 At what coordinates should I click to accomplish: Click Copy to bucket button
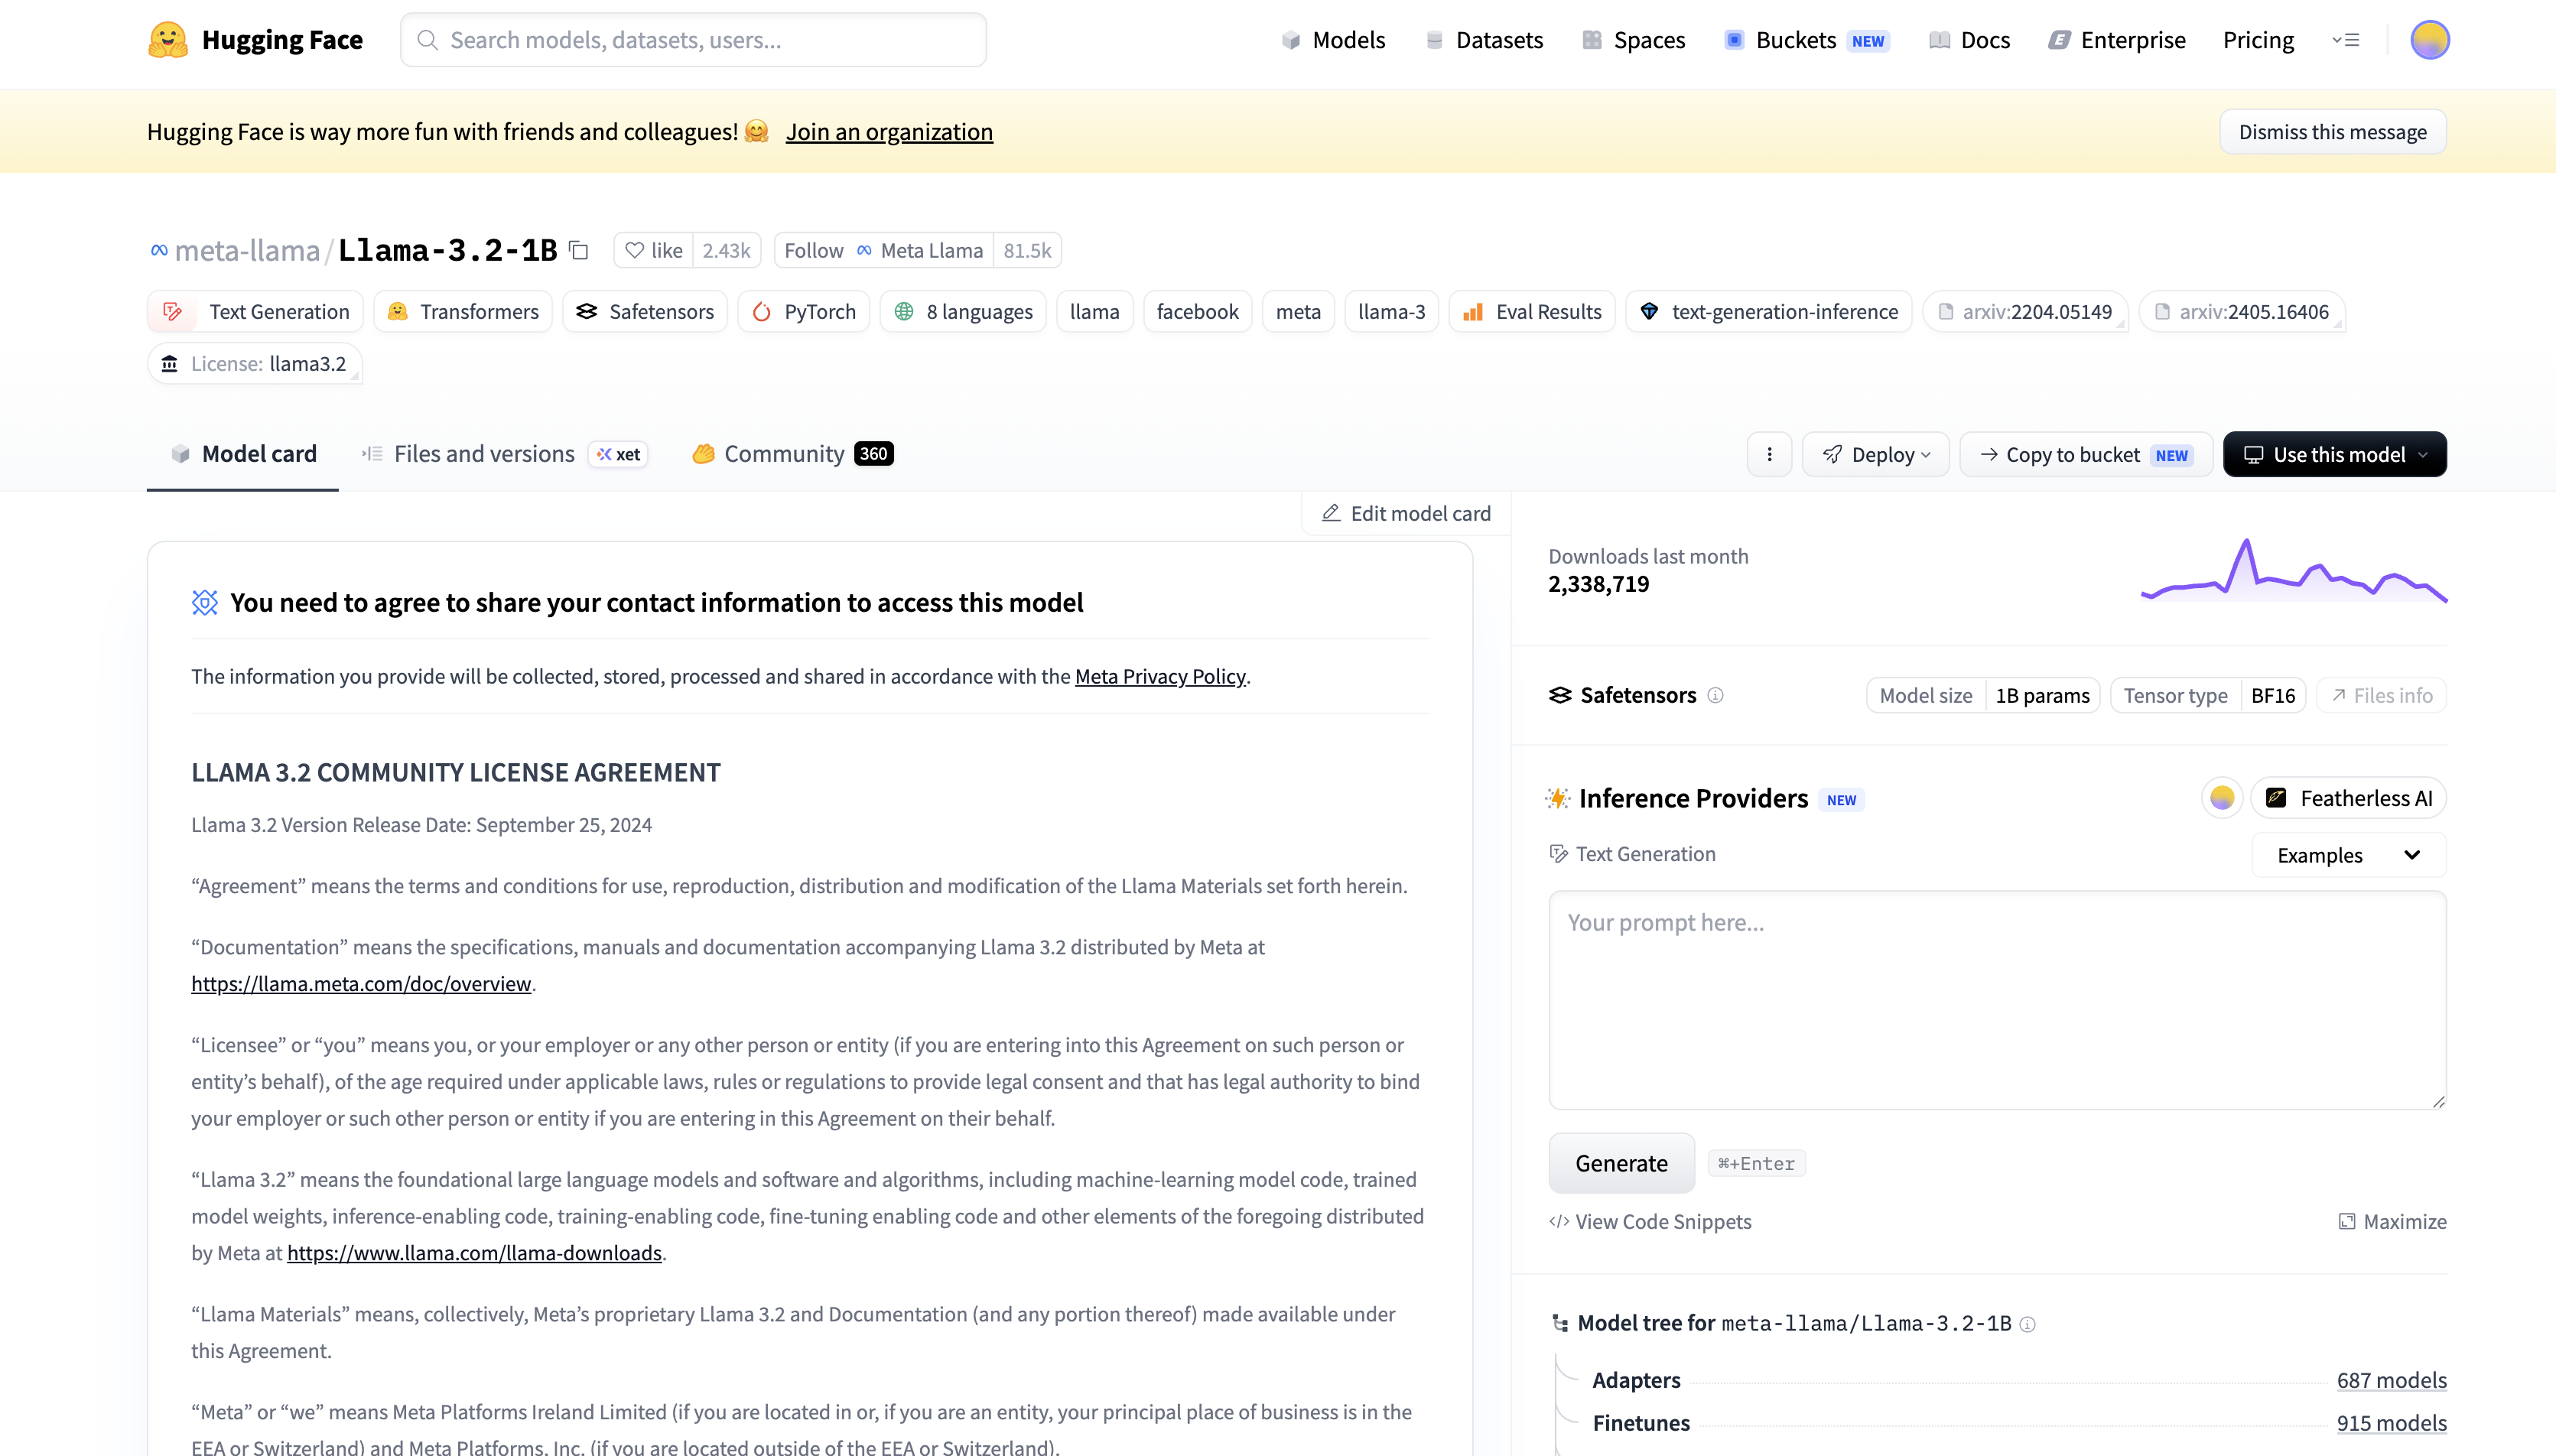tap(2086, 454)
